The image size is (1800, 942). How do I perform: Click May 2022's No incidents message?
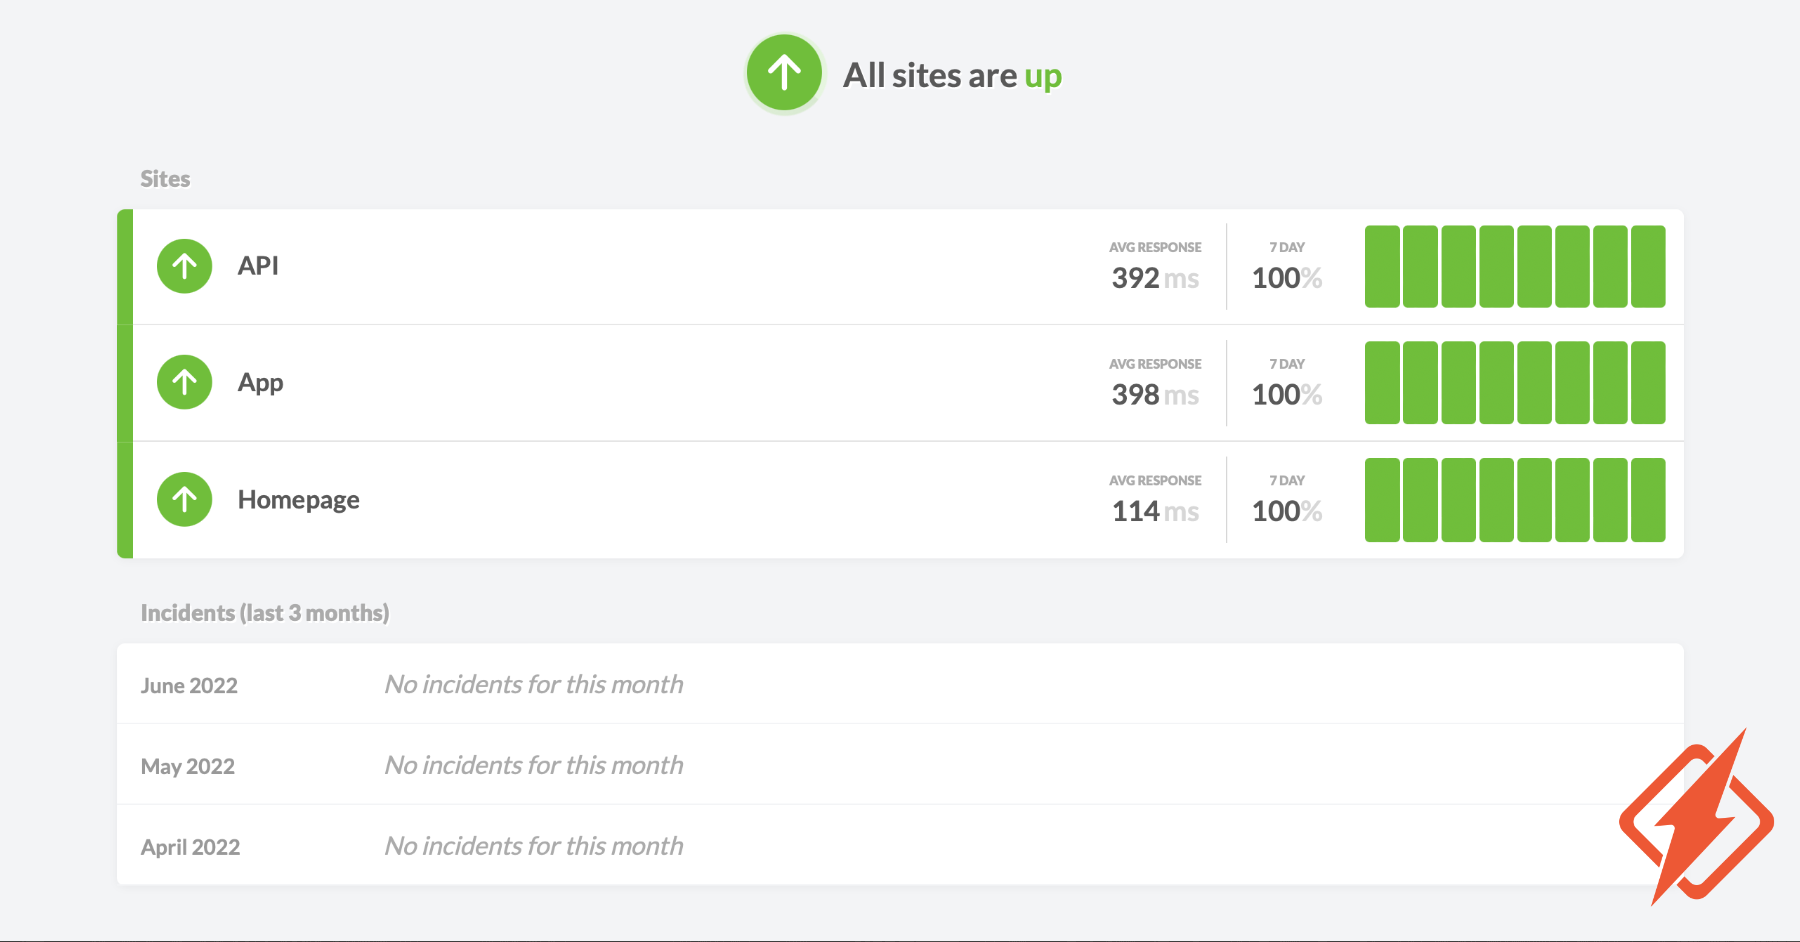point(534,765)
